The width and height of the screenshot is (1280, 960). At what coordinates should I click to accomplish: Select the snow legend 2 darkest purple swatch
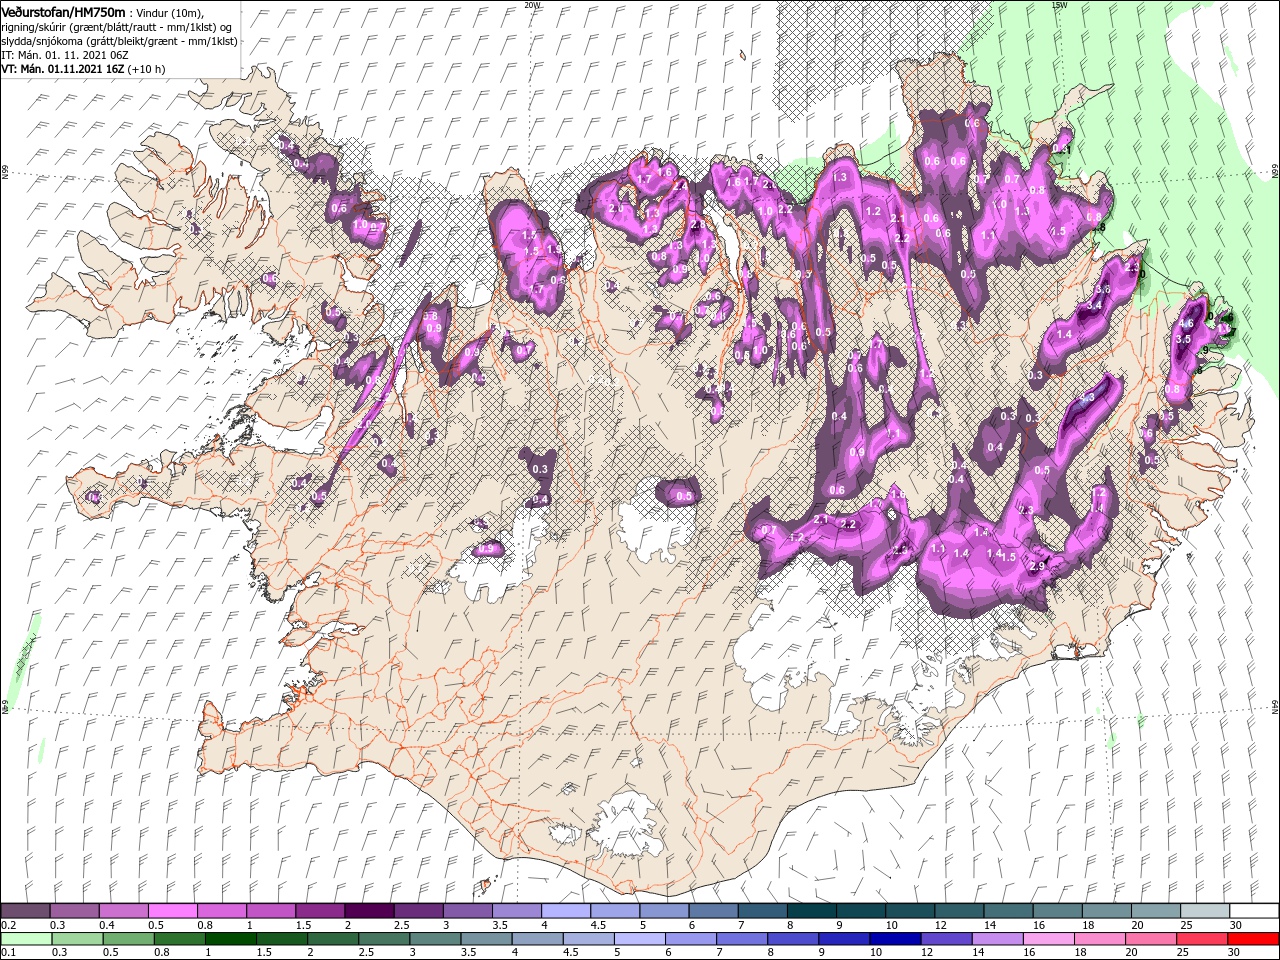point(369,910)
